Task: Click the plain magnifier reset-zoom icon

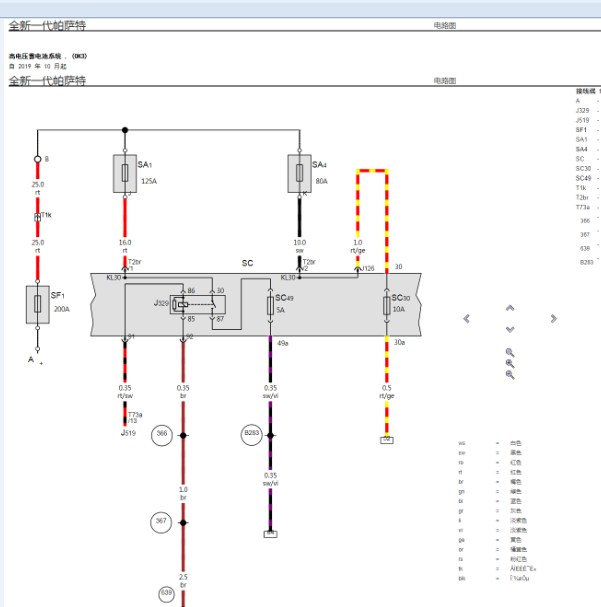Action: coord(510,352)
